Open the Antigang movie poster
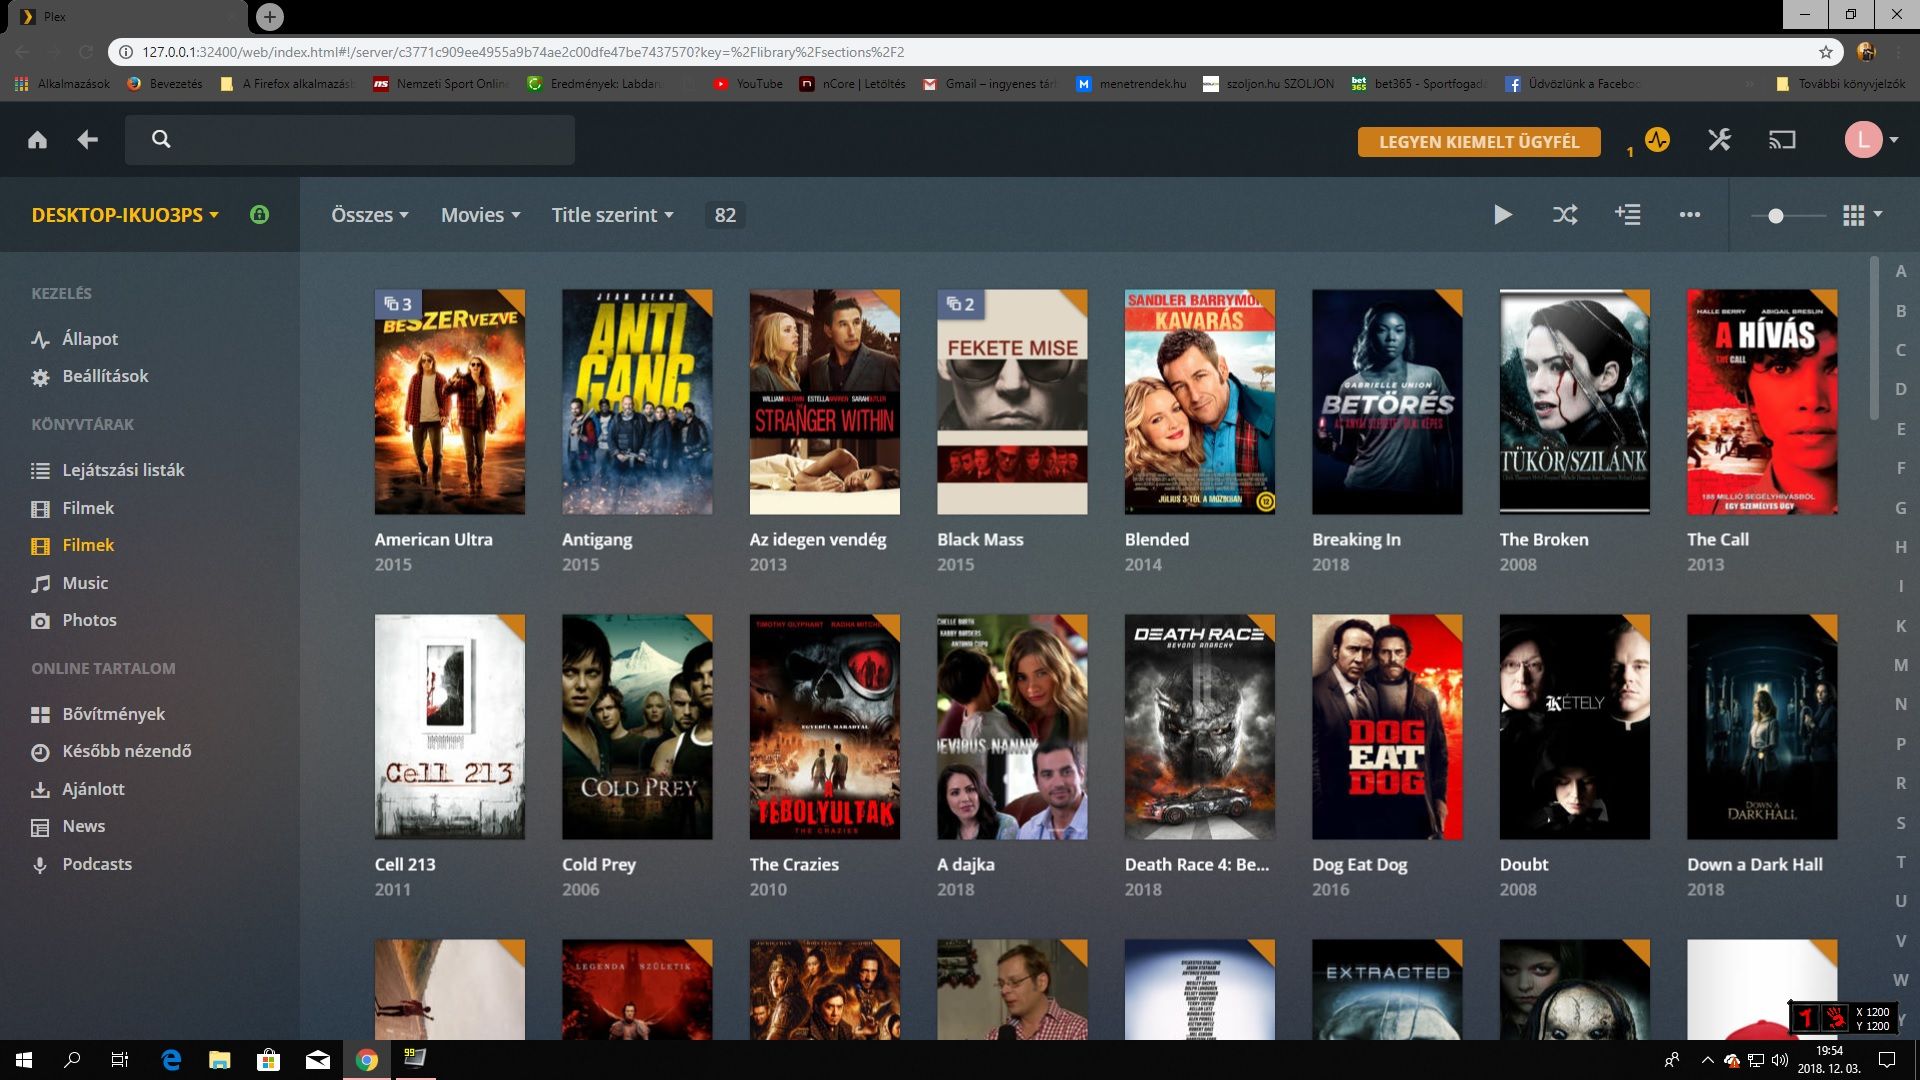The height and width of the screenshot is (1080, 1920). click(x=637, y=402)
